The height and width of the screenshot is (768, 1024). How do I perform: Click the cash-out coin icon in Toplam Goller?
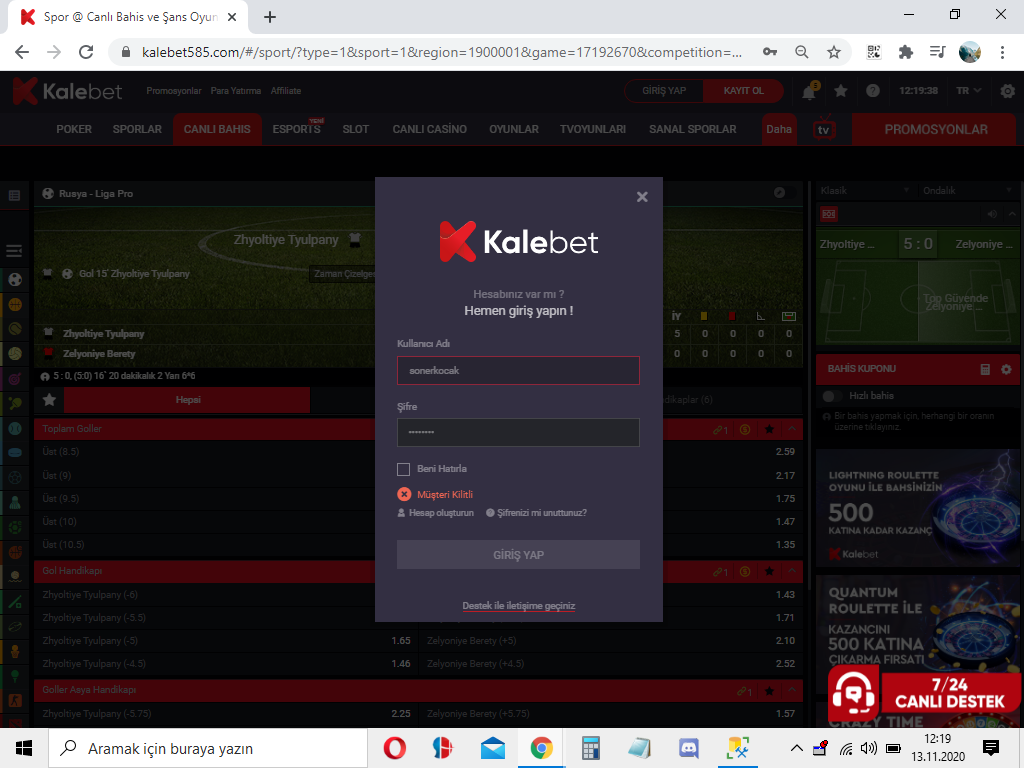coord(744,430)
